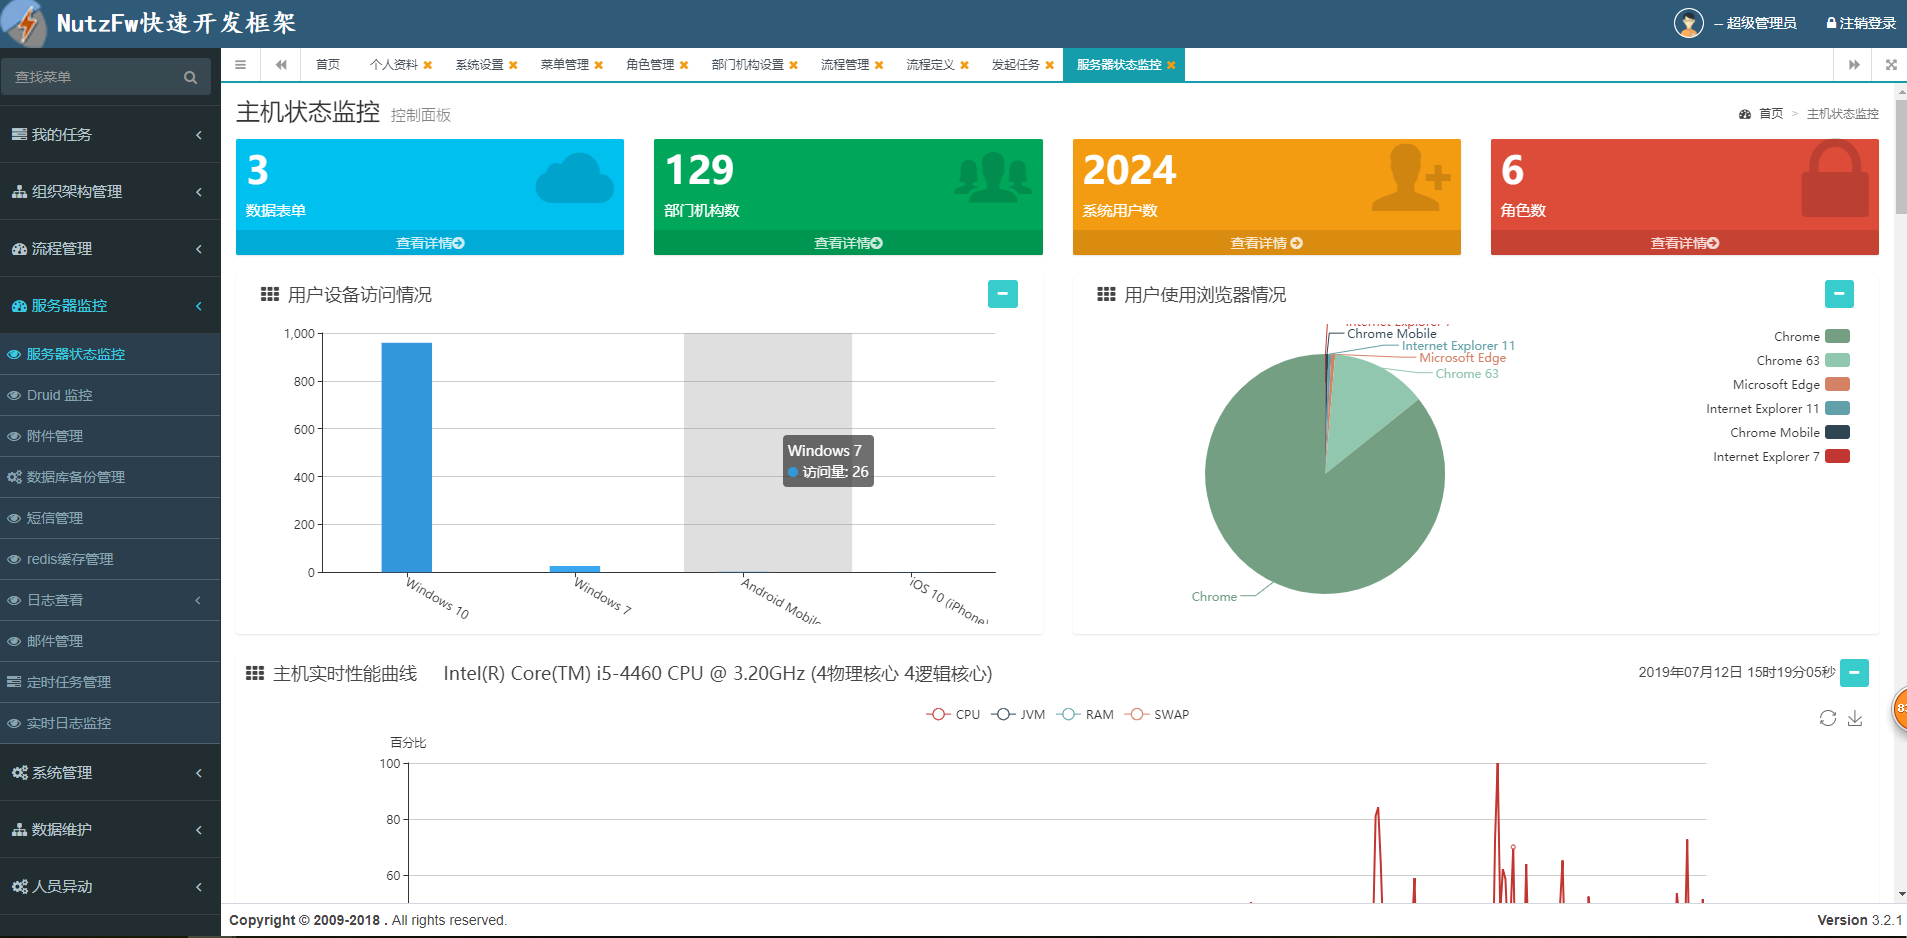Image resolution: width=1907 pixels, height=938 pixels.
Task: Click 注销登录 logout link
Action: point(1861,23)
